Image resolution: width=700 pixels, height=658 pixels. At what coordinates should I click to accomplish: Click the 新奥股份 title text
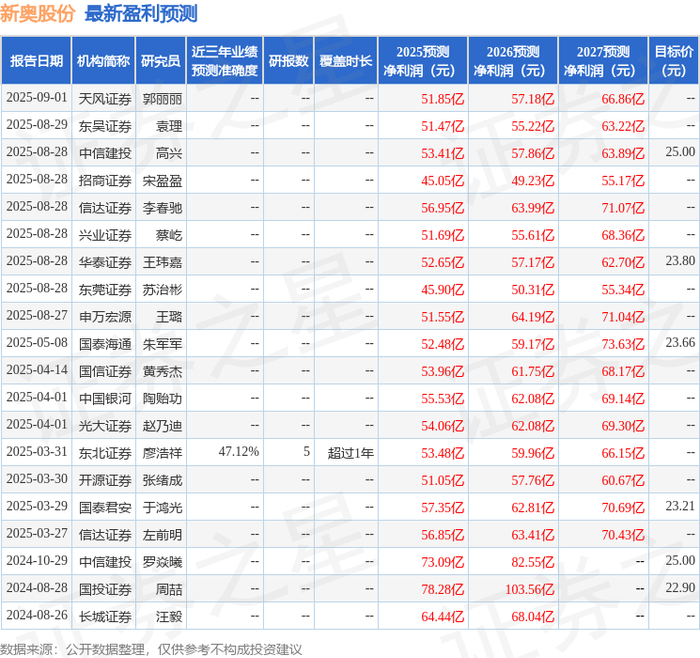(38, 13)
